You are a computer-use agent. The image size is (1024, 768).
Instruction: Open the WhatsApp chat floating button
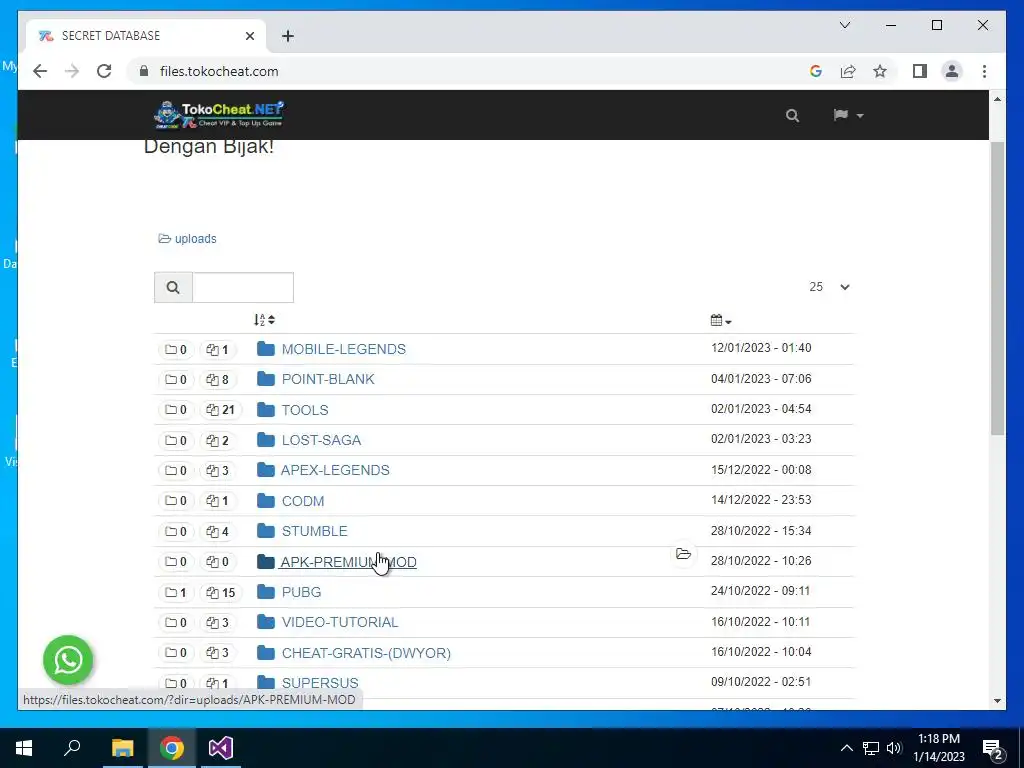coord(68,660)
